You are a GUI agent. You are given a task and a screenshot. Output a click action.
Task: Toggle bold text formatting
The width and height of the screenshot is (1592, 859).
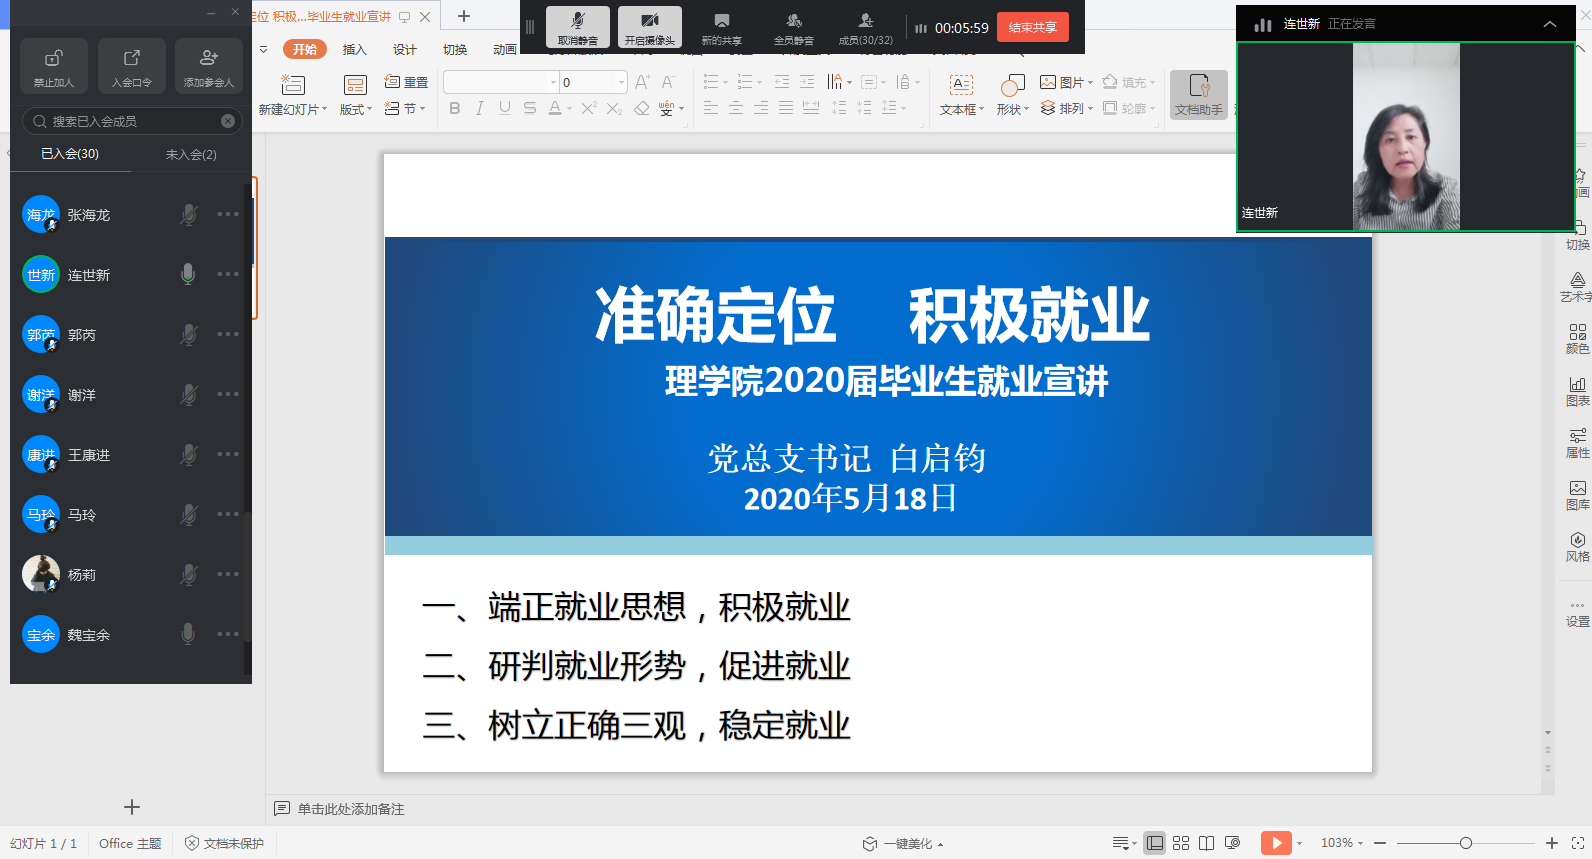[x=455, y=108]
